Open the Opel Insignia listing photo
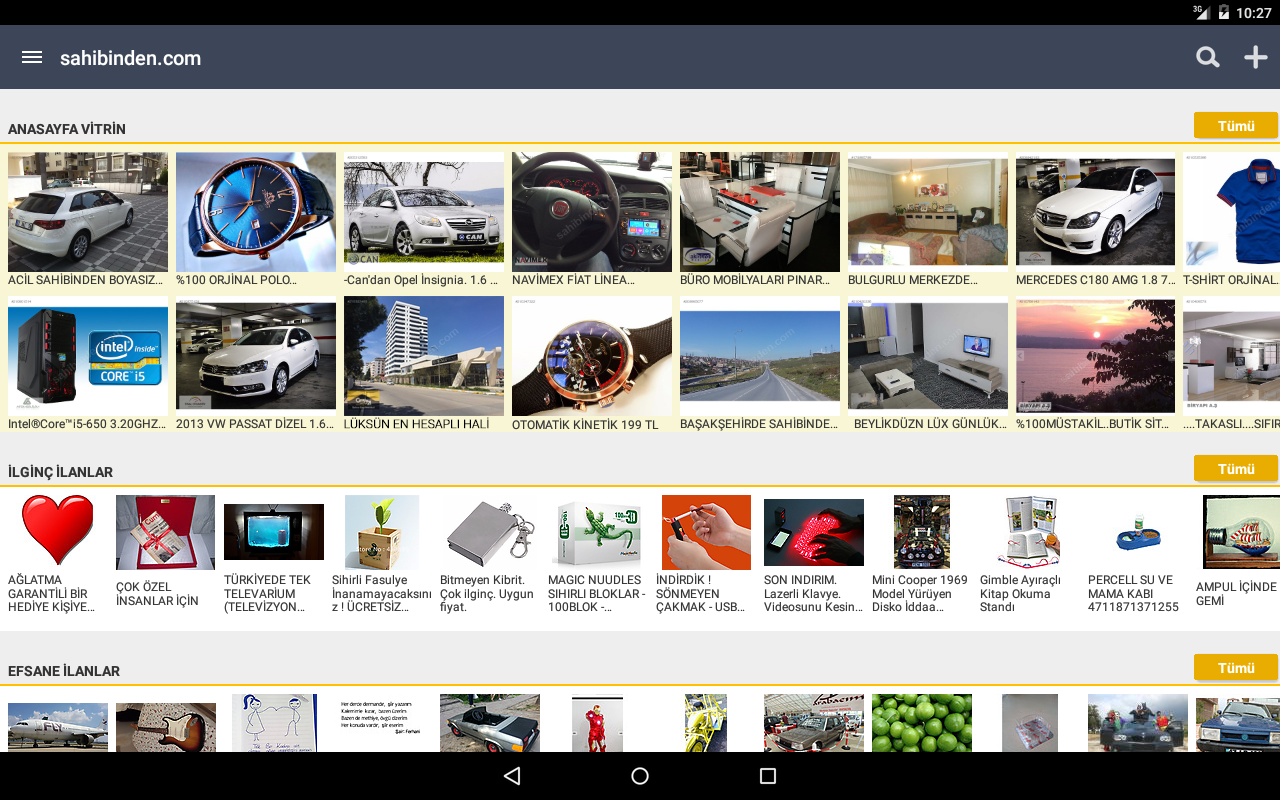 point(424,212)
